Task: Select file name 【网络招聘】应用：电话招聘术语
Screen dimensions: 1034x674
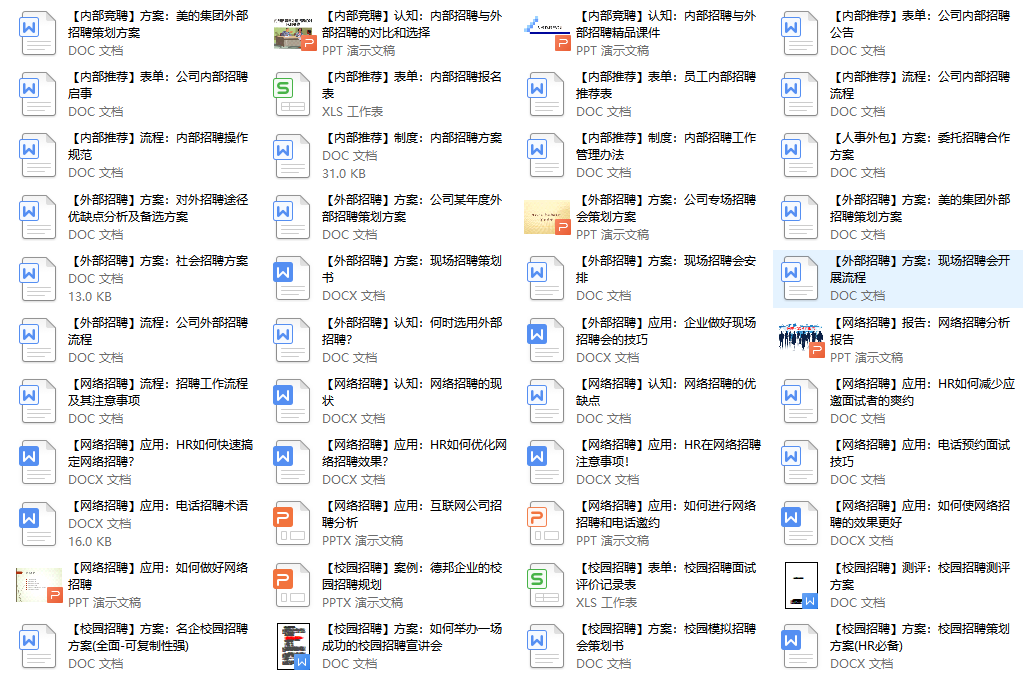Action: pos(158,506)
